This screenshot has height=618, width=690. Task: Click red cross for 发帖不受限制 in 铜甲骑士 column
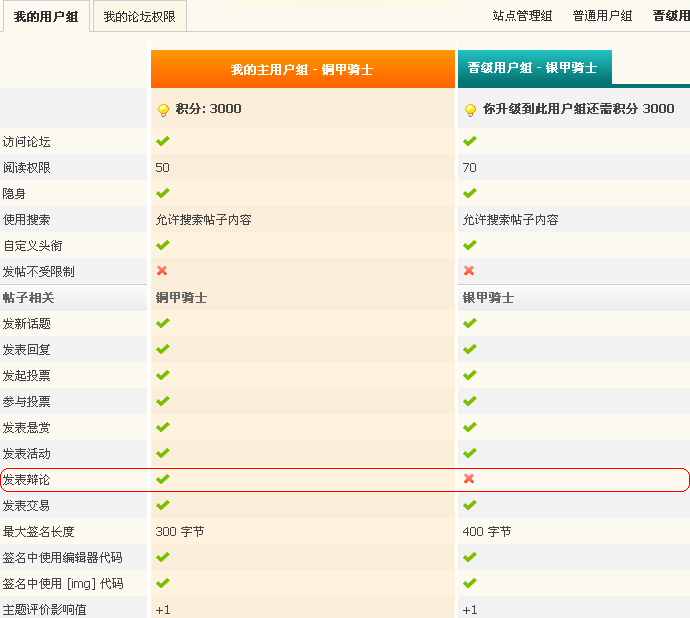click(162, 271)
